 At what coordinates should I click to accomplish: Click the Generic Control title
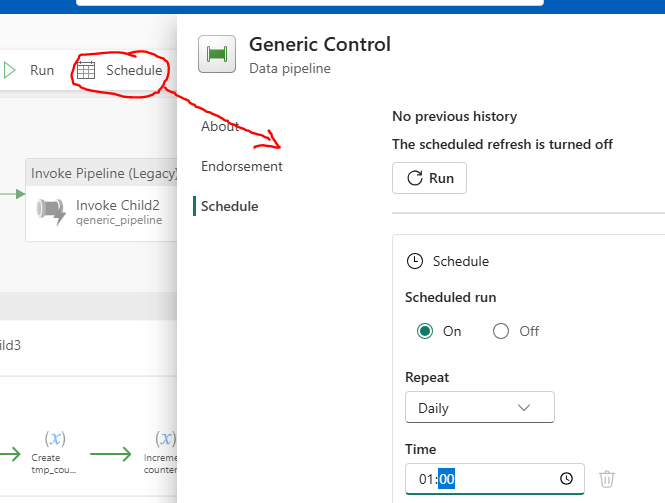[x=320, y=45]
